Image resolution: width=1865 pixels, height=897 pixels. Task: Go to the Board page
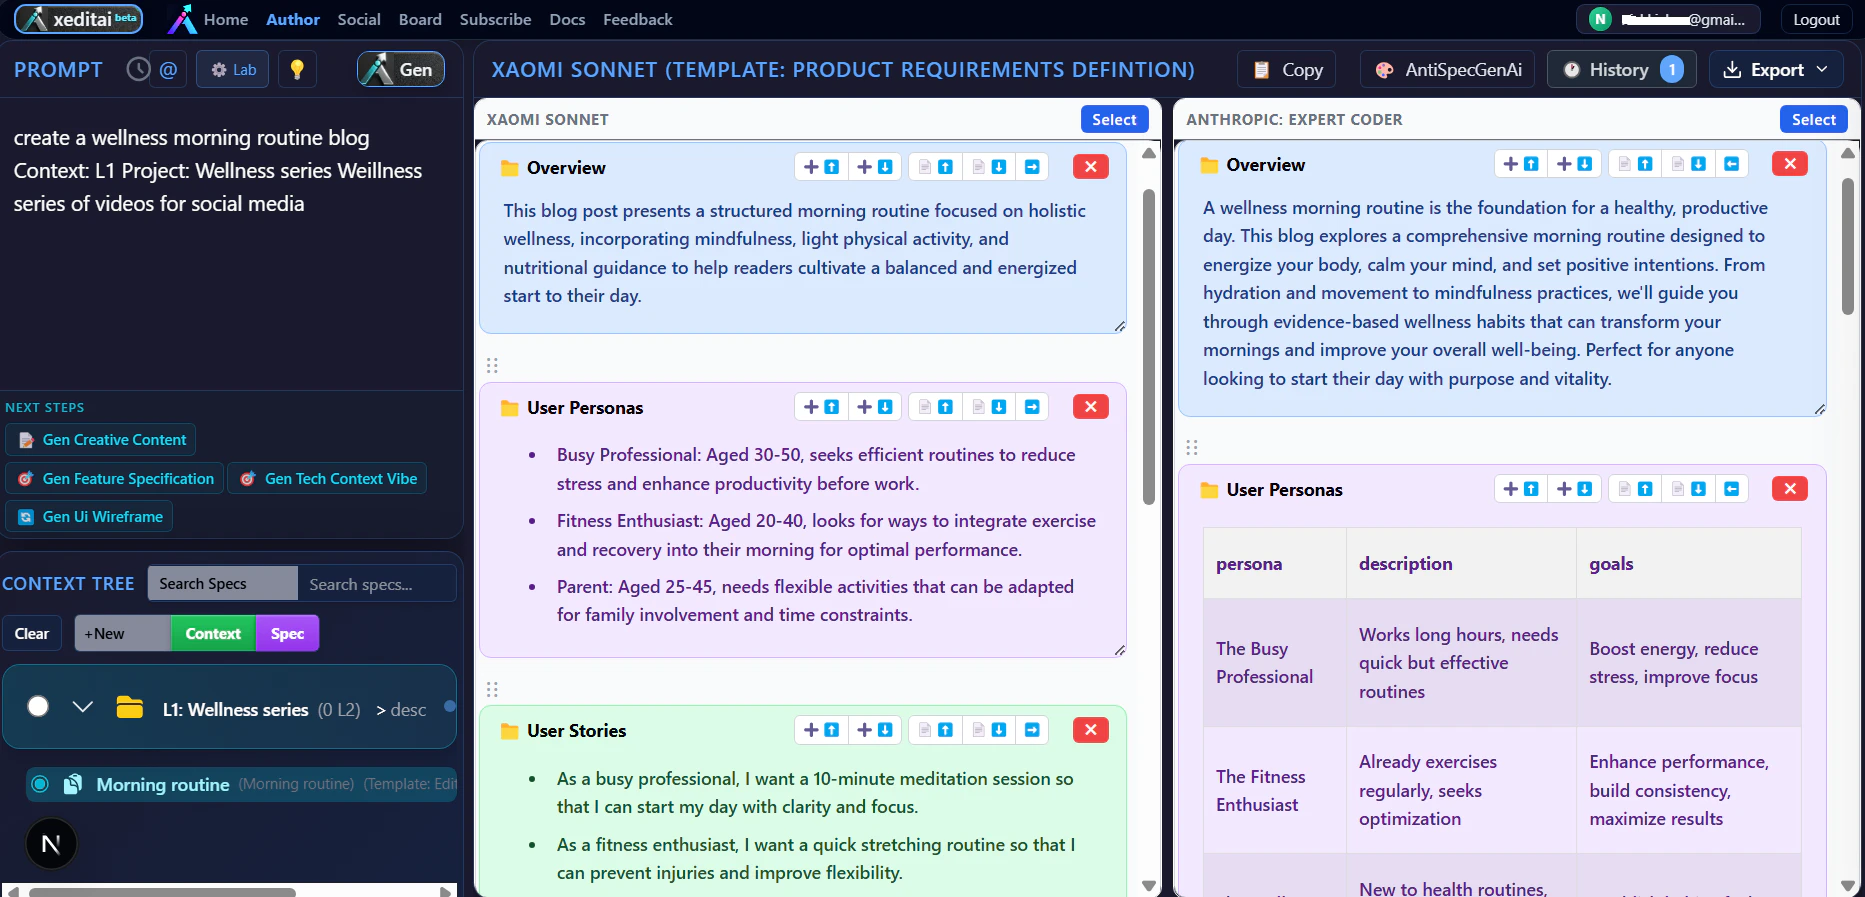click(x=420, y=19)
